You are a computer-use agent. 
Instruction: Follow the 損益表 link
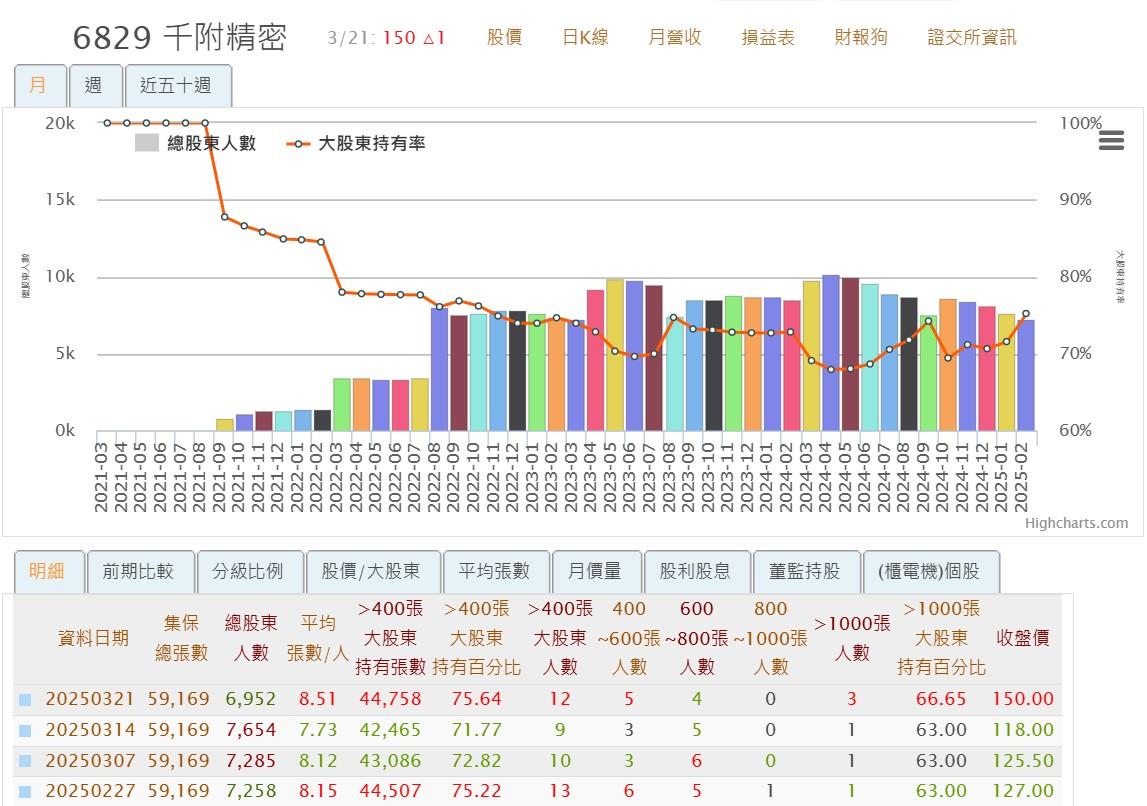768,37
